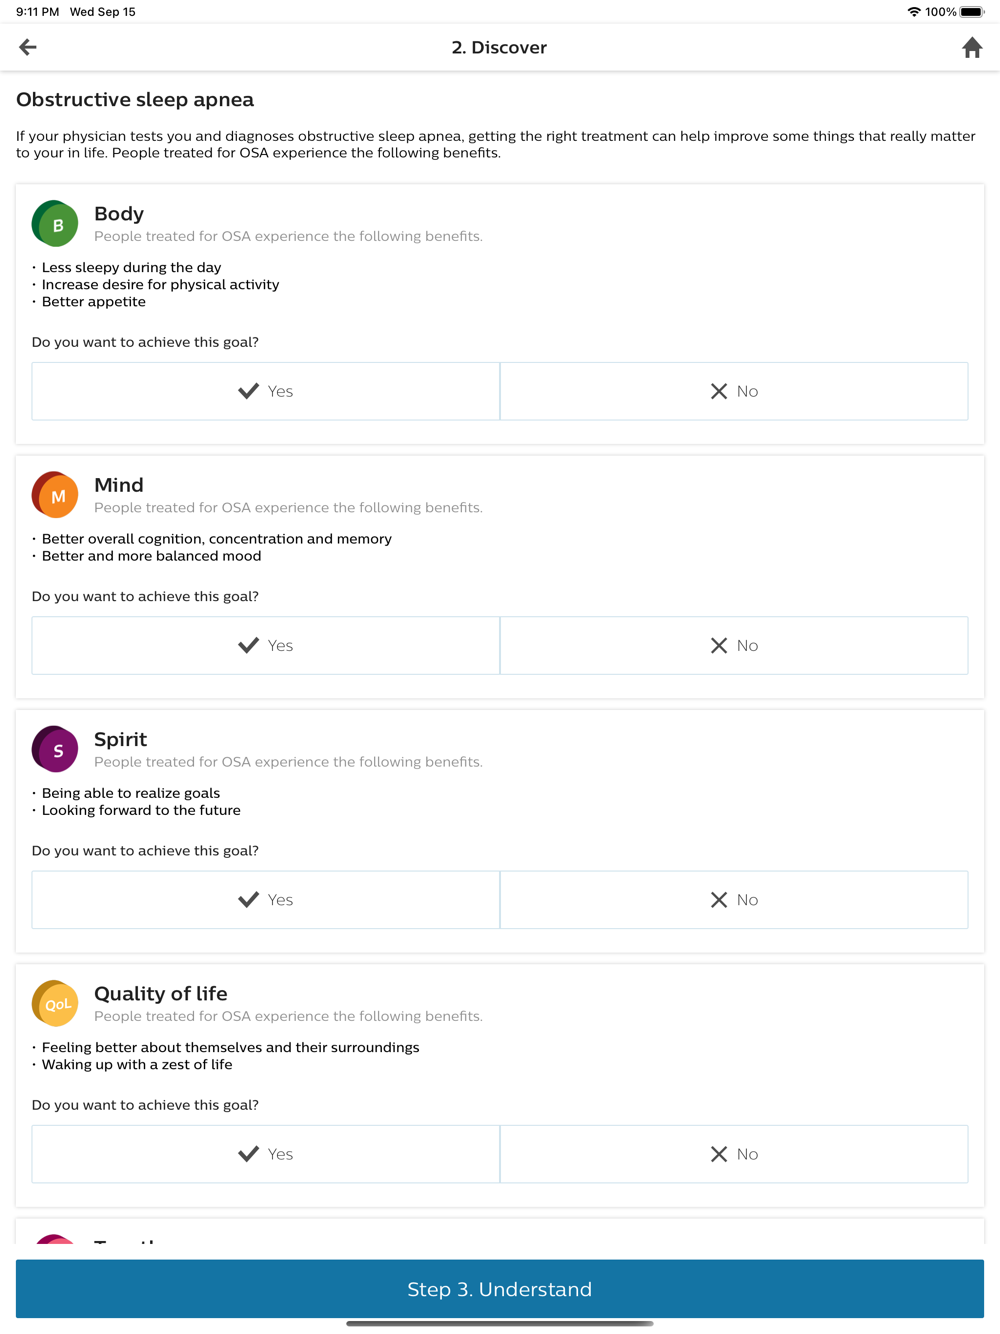This screenshot has width=1000, height=1334.
Task: Choose No for the Mind goal
Action: click(x=734, y=645)
